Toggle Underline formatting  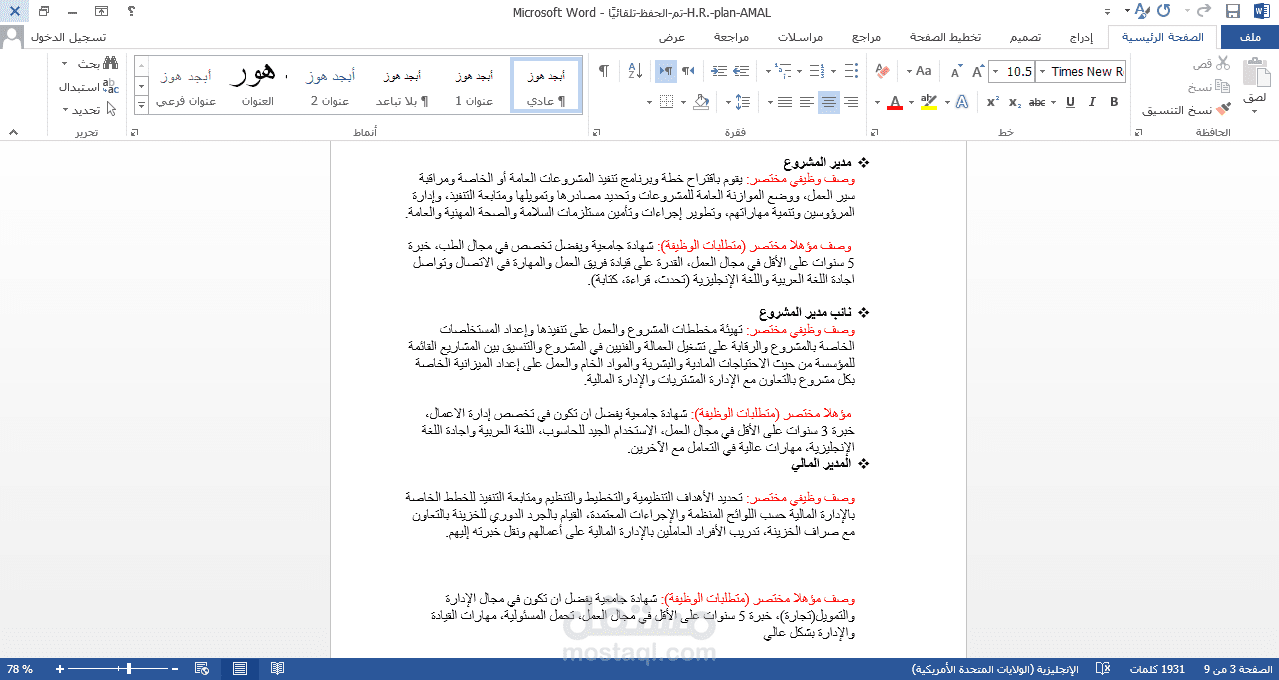(x=1070, y=102)
